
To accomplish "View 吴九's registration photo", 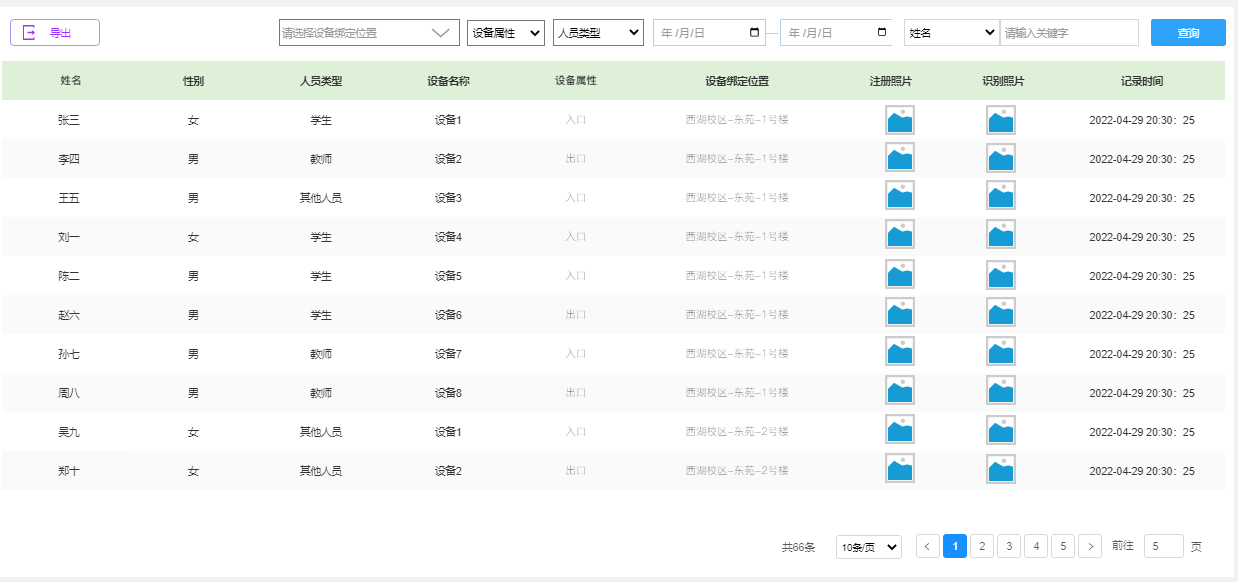I will point(900,430).
